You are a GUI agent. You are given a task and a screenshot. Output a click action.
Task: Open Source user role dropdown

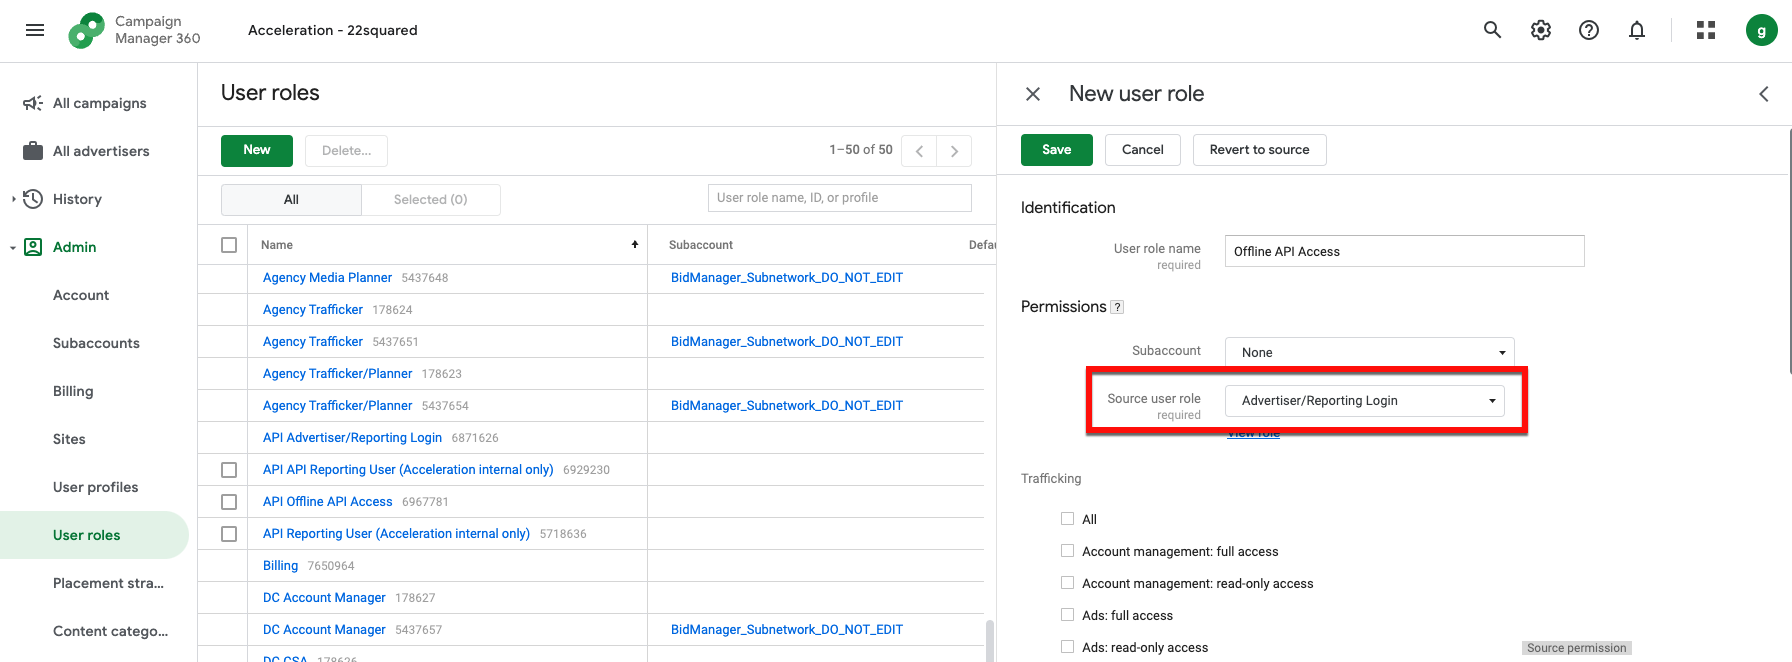coord(1364,401)
